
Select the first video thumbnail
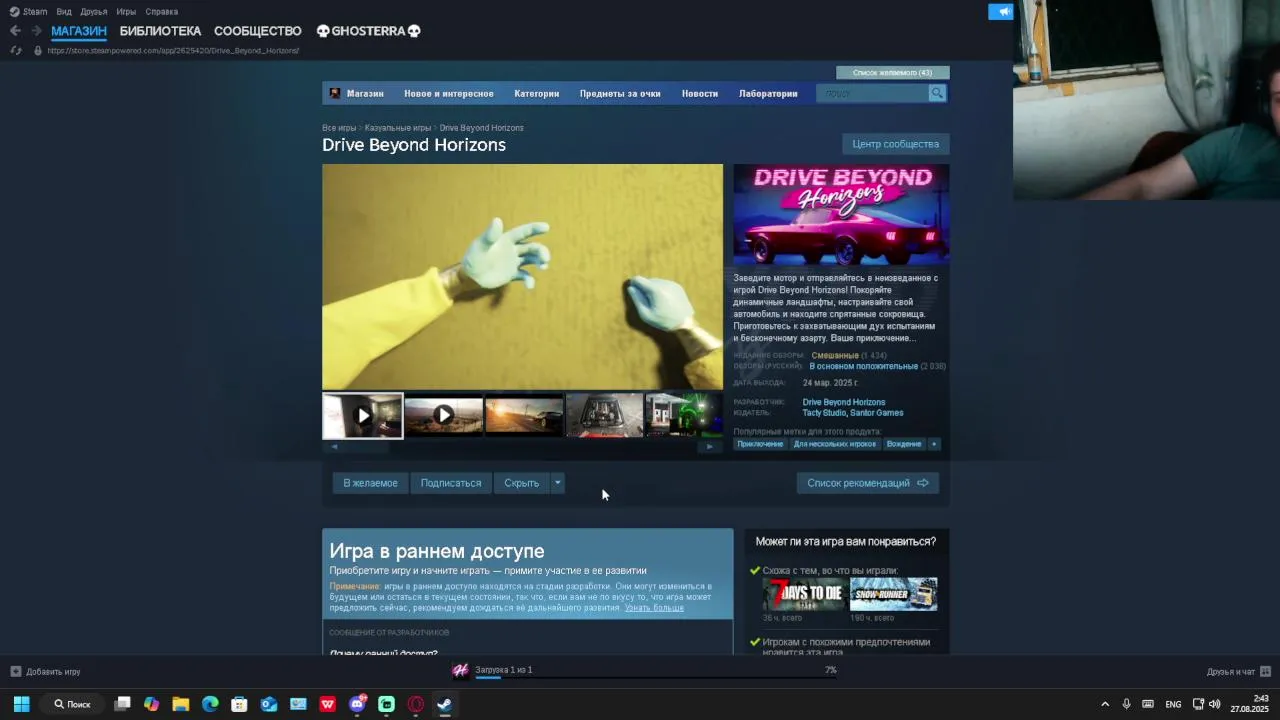coord(363,415)
